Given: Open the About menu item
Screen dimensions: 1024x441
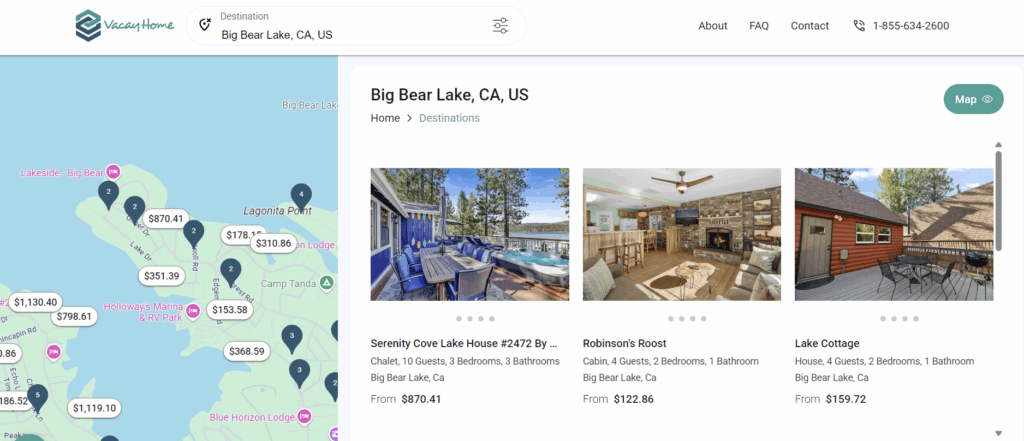Looking at the screenshot, I should click(x=713, y=26).
